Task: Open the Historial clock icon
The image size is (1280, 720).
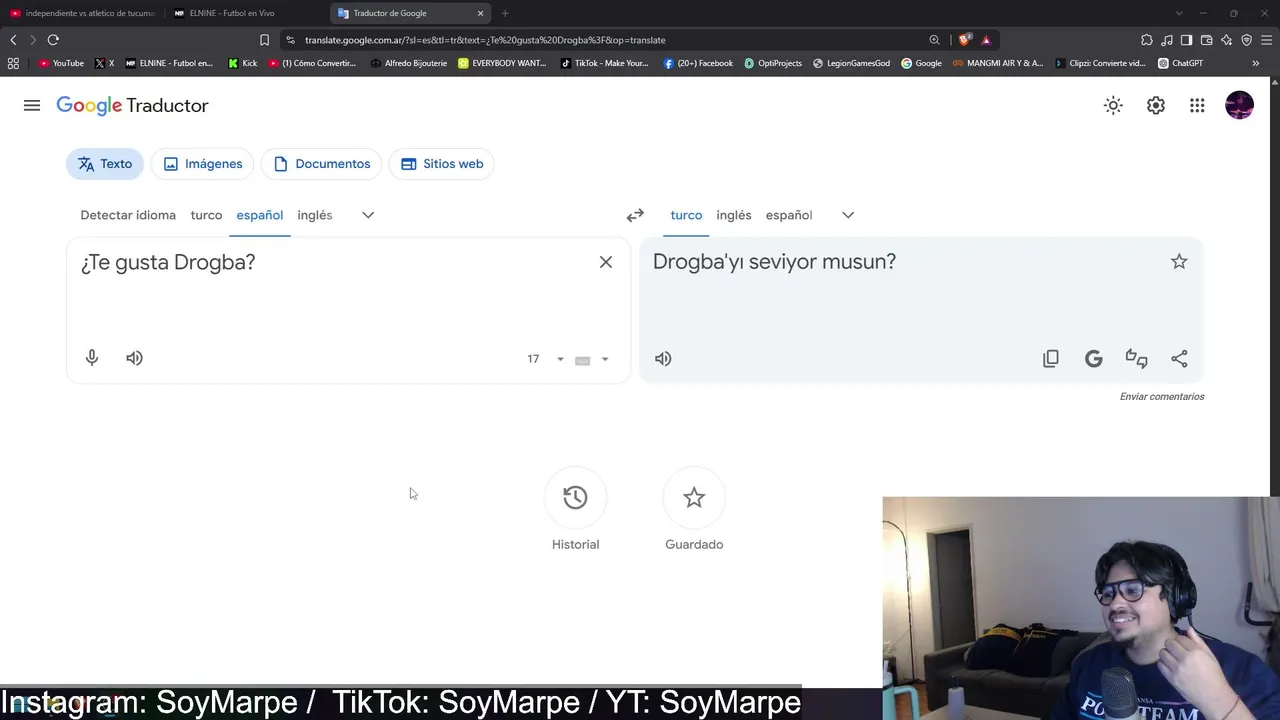Action: point(575,498)
